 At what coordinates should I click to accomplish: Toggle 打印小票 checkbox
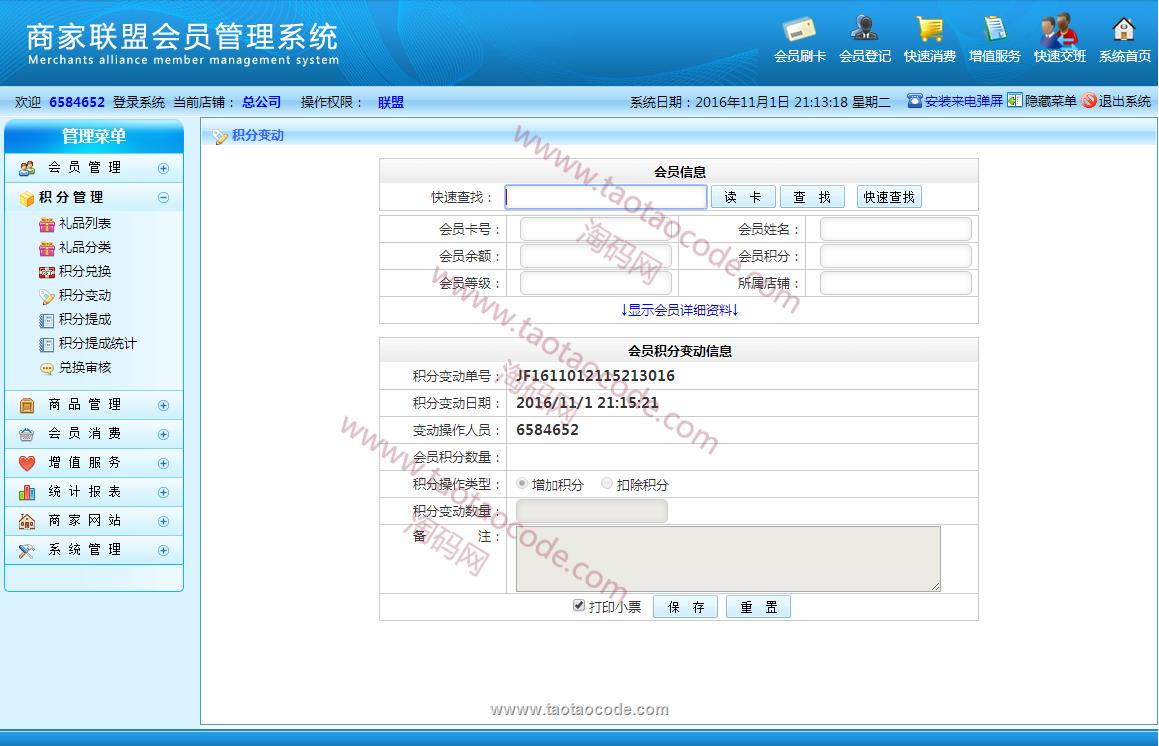(x=579, y=606)
